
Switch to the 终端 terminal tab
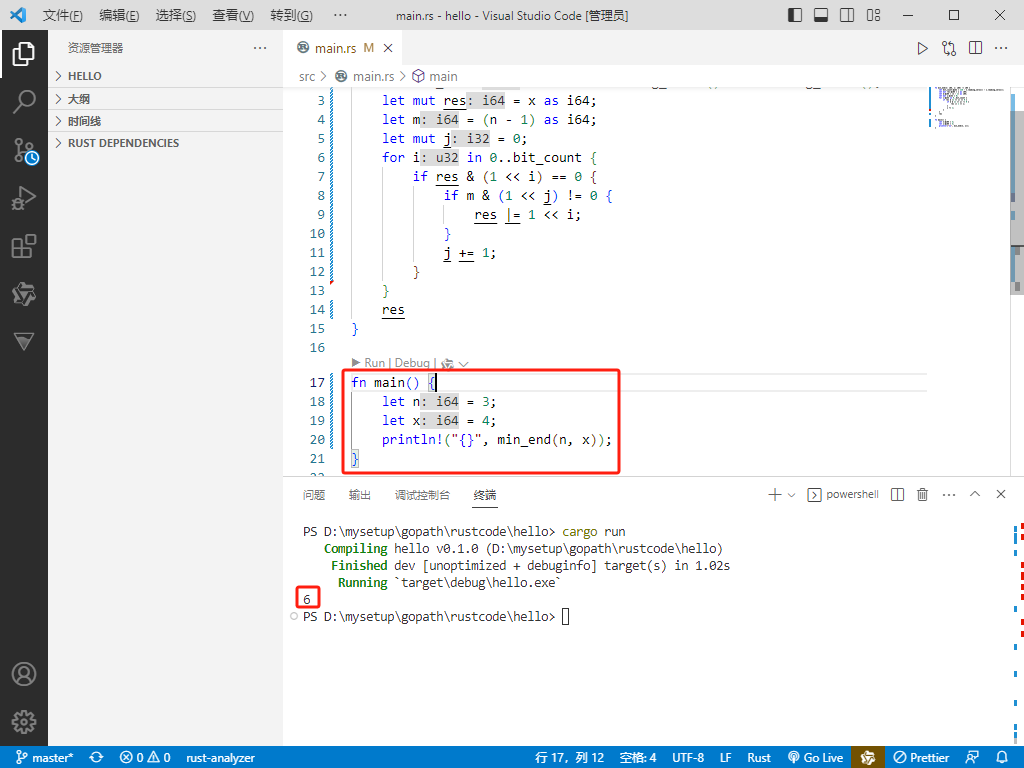485,495
